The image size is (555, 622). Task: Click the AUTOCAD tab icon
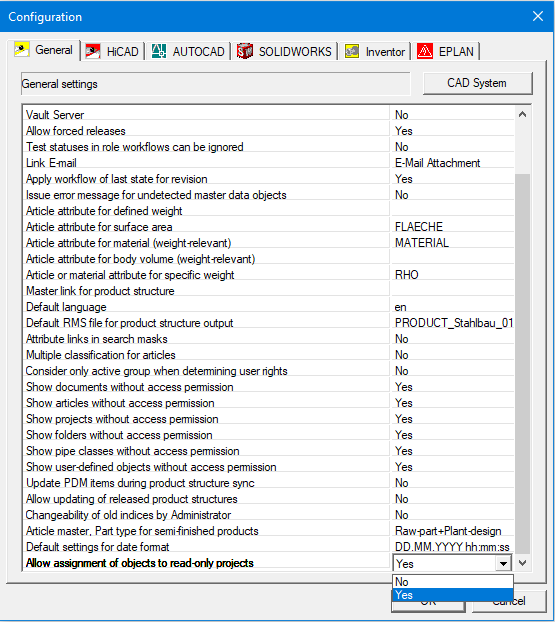pos(159,52)
